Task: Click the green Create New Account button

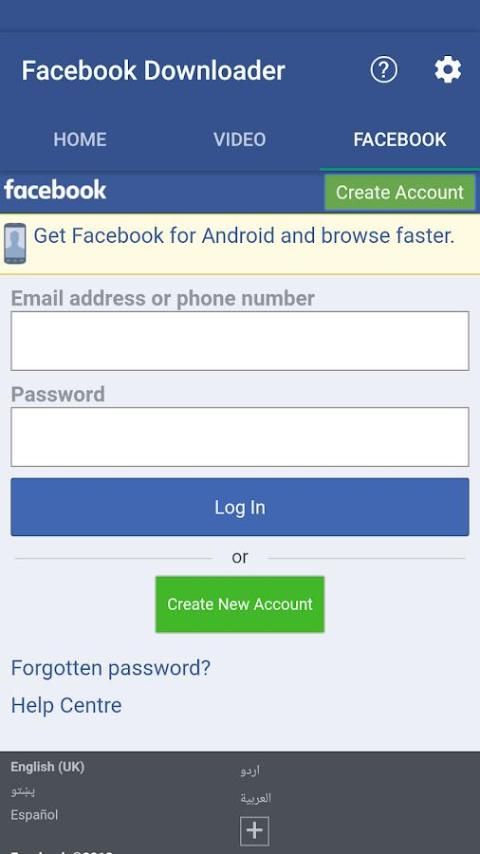Action: point(240,604)
